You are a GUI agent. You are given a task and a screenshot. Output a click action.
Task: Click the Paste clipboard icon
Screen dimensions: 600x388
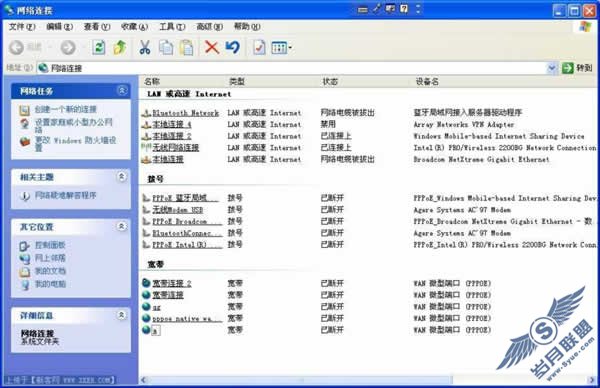pyautogui.click(x=187, y=47)
